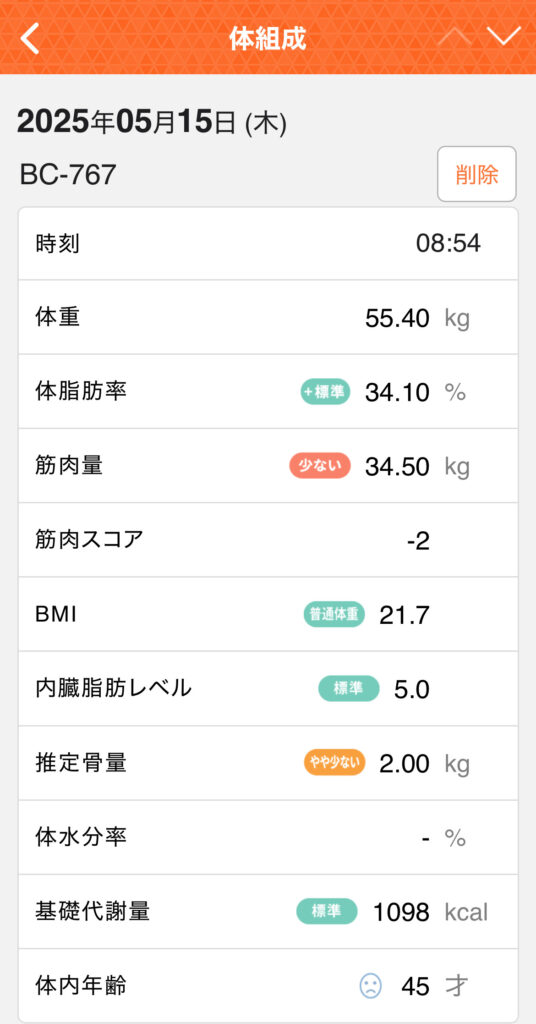
Task: Select the 体内年齢 45 才 value
Action: pyautogui.click(x=435, y=986)
